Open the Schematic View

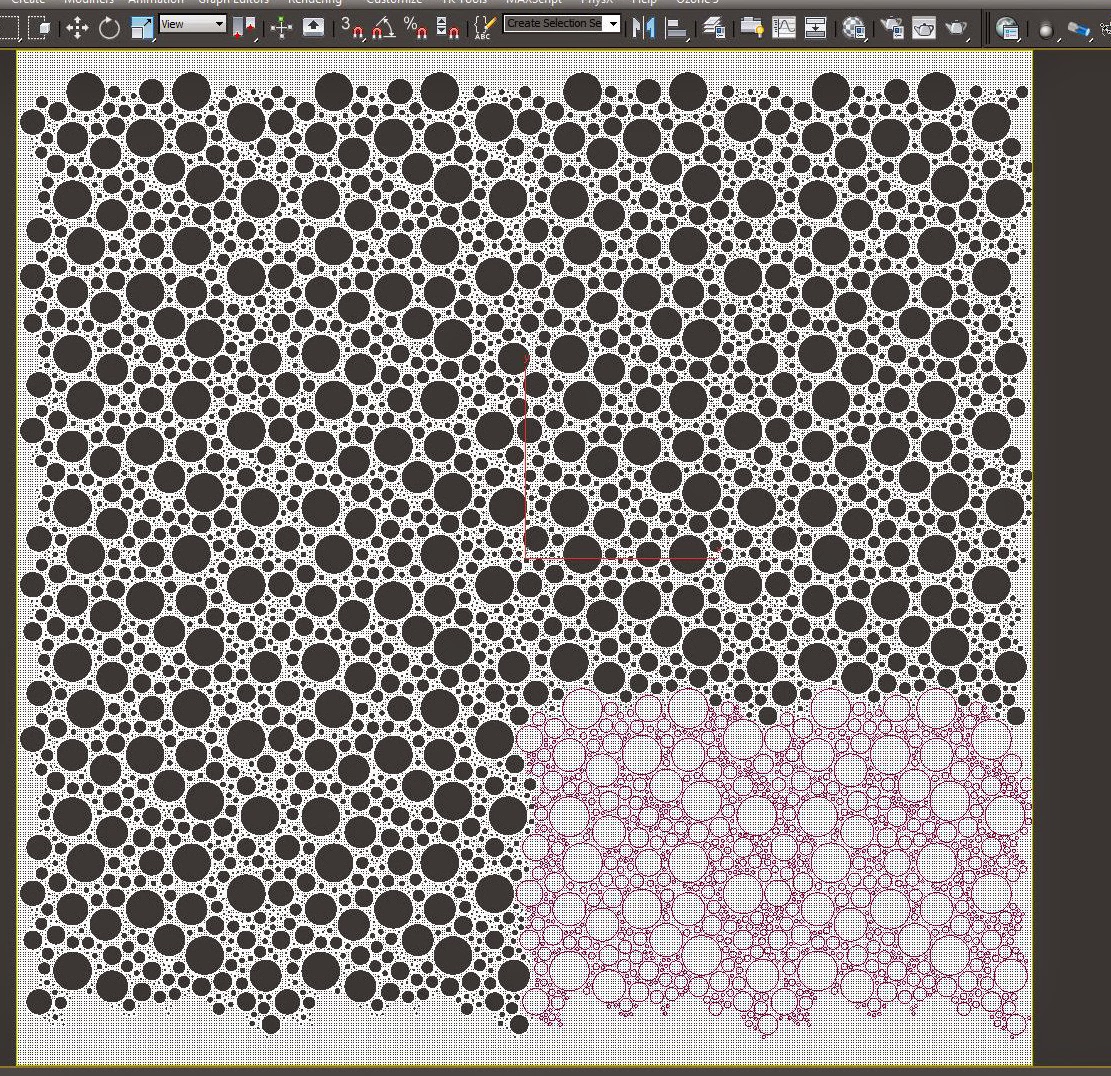(816, 29)
